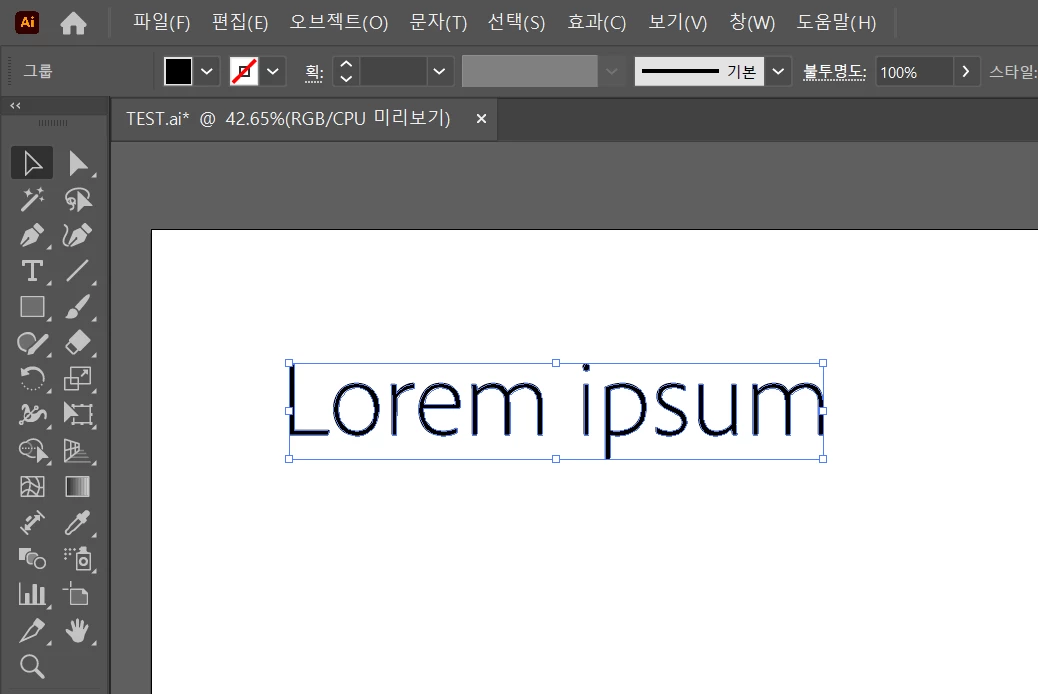
Task: Select the Blend tool
Action: point(32,558)
